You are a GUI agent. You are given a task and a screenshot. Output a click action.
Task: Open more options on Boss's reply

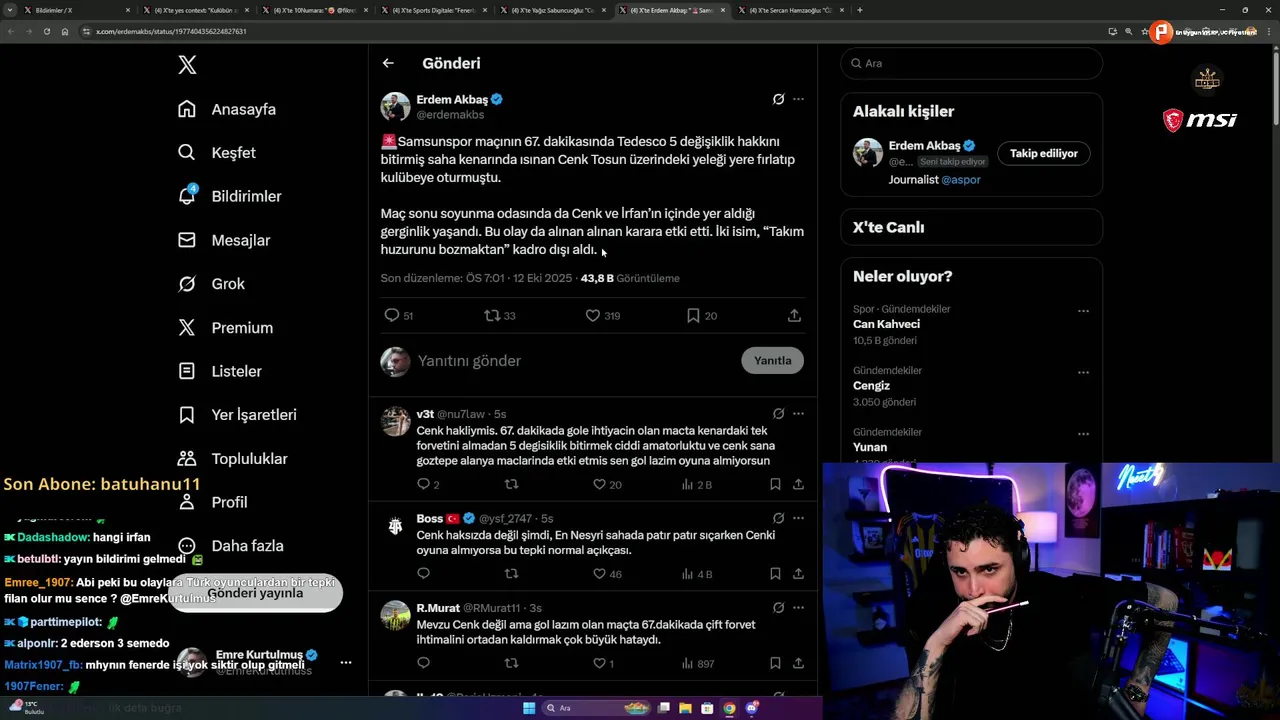tap(798, 518)
